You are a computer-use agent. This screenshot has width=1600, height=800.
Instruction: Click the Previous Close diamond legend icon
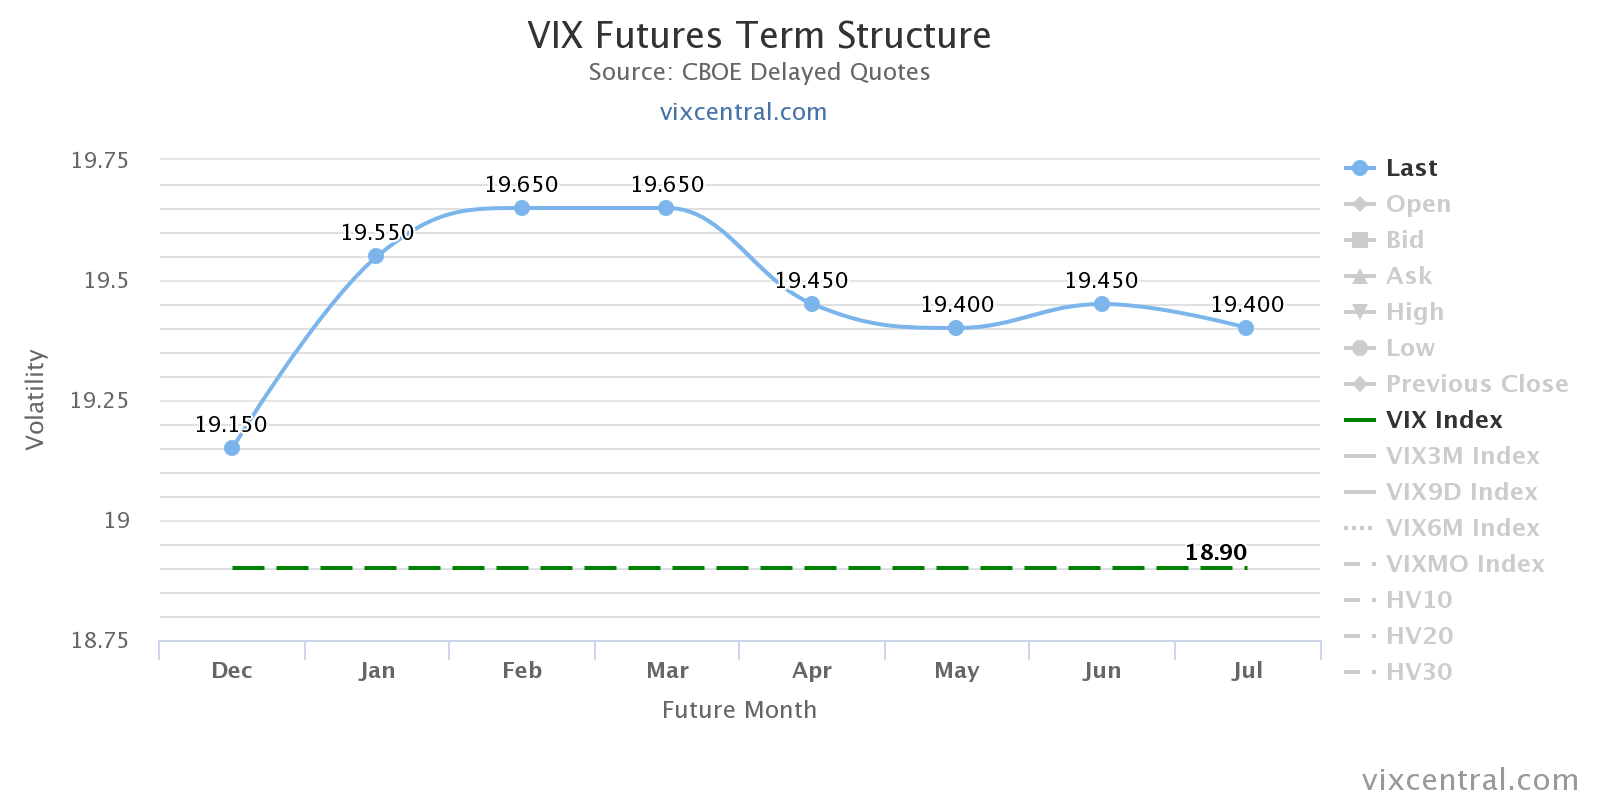[x=1359, y=384]
